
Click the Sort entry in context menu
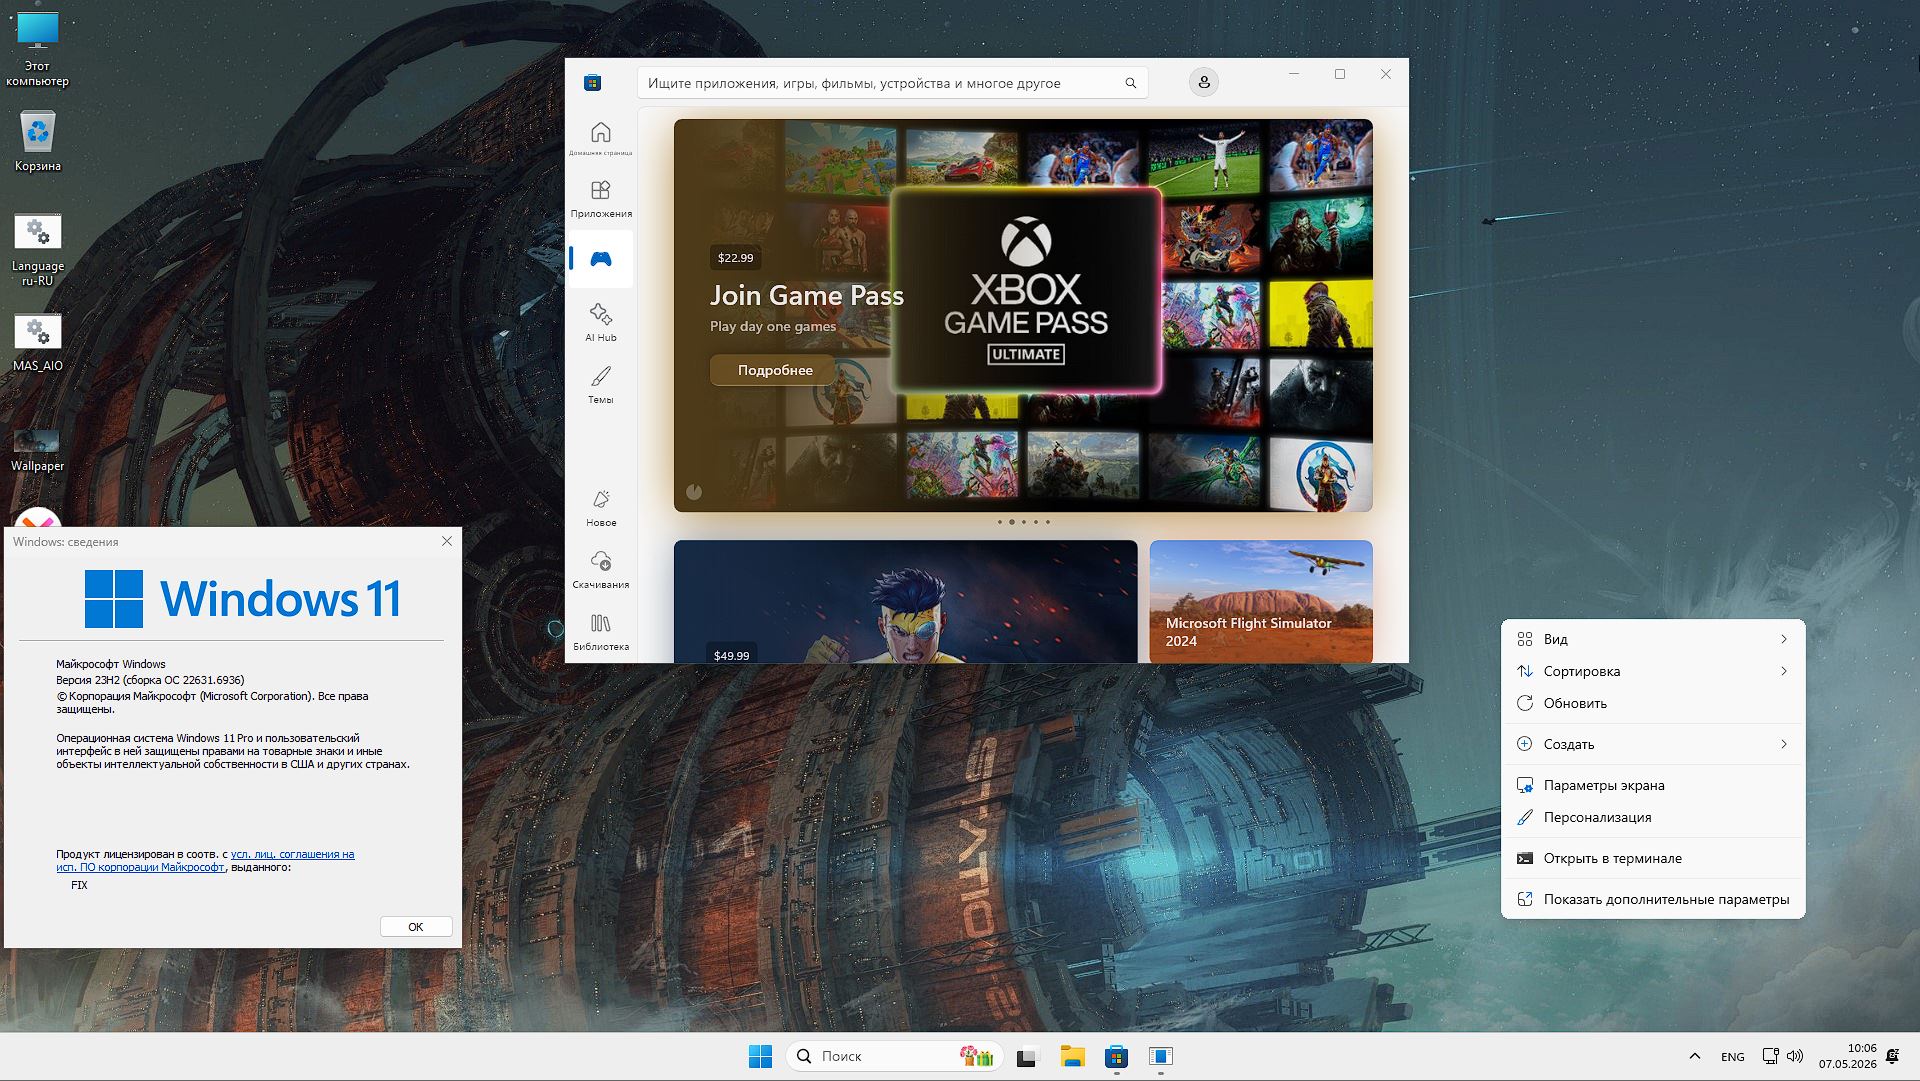[x=1653, y=671]
